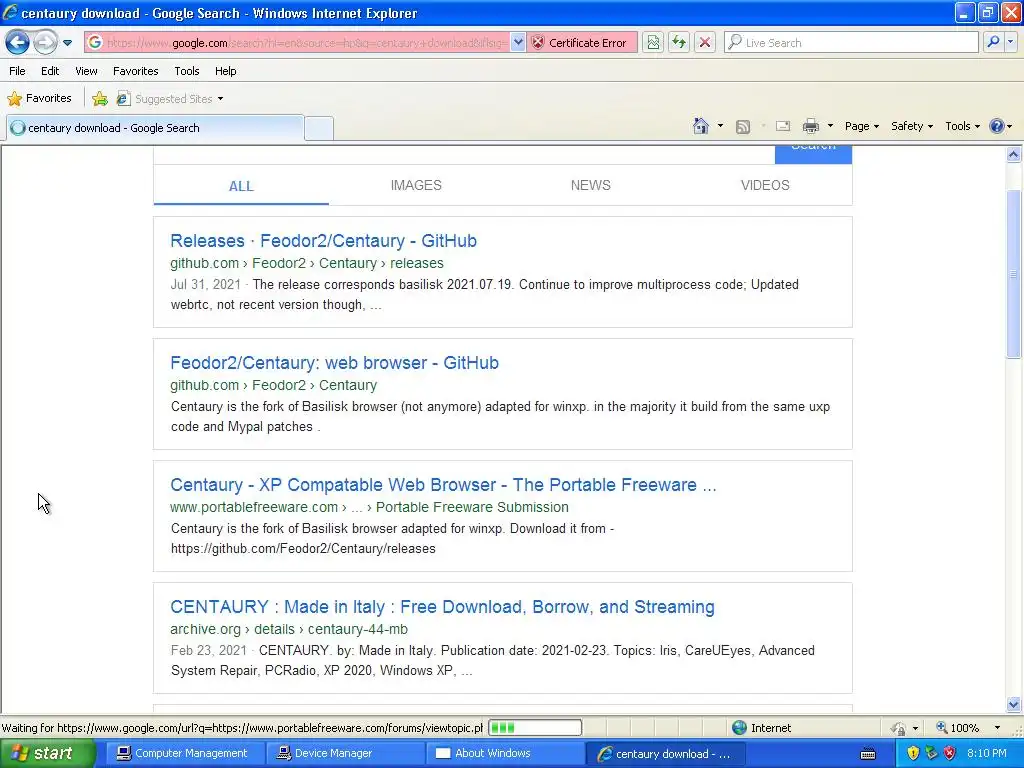
Task: Switch to About Windows taskbar window
Action: click(x=505, y=754)
